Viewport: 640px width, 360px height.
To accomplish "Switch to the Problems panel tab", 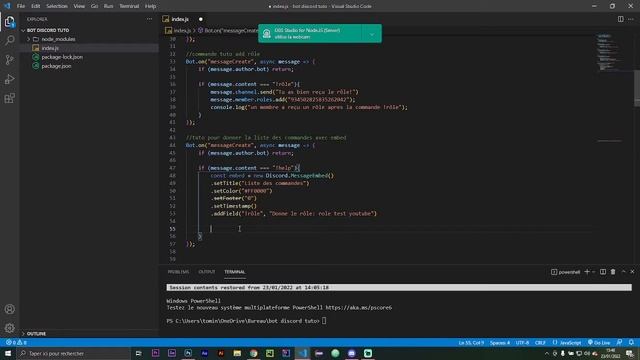I will click(178, 272).
